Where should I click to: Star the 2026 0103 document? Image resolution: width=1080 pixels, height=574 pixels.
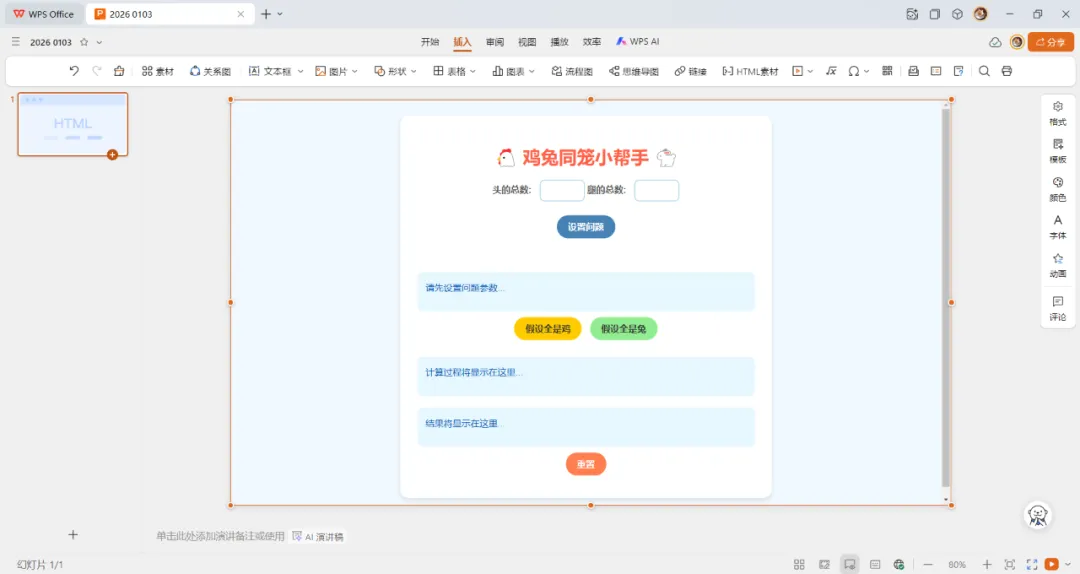[84, 42]
